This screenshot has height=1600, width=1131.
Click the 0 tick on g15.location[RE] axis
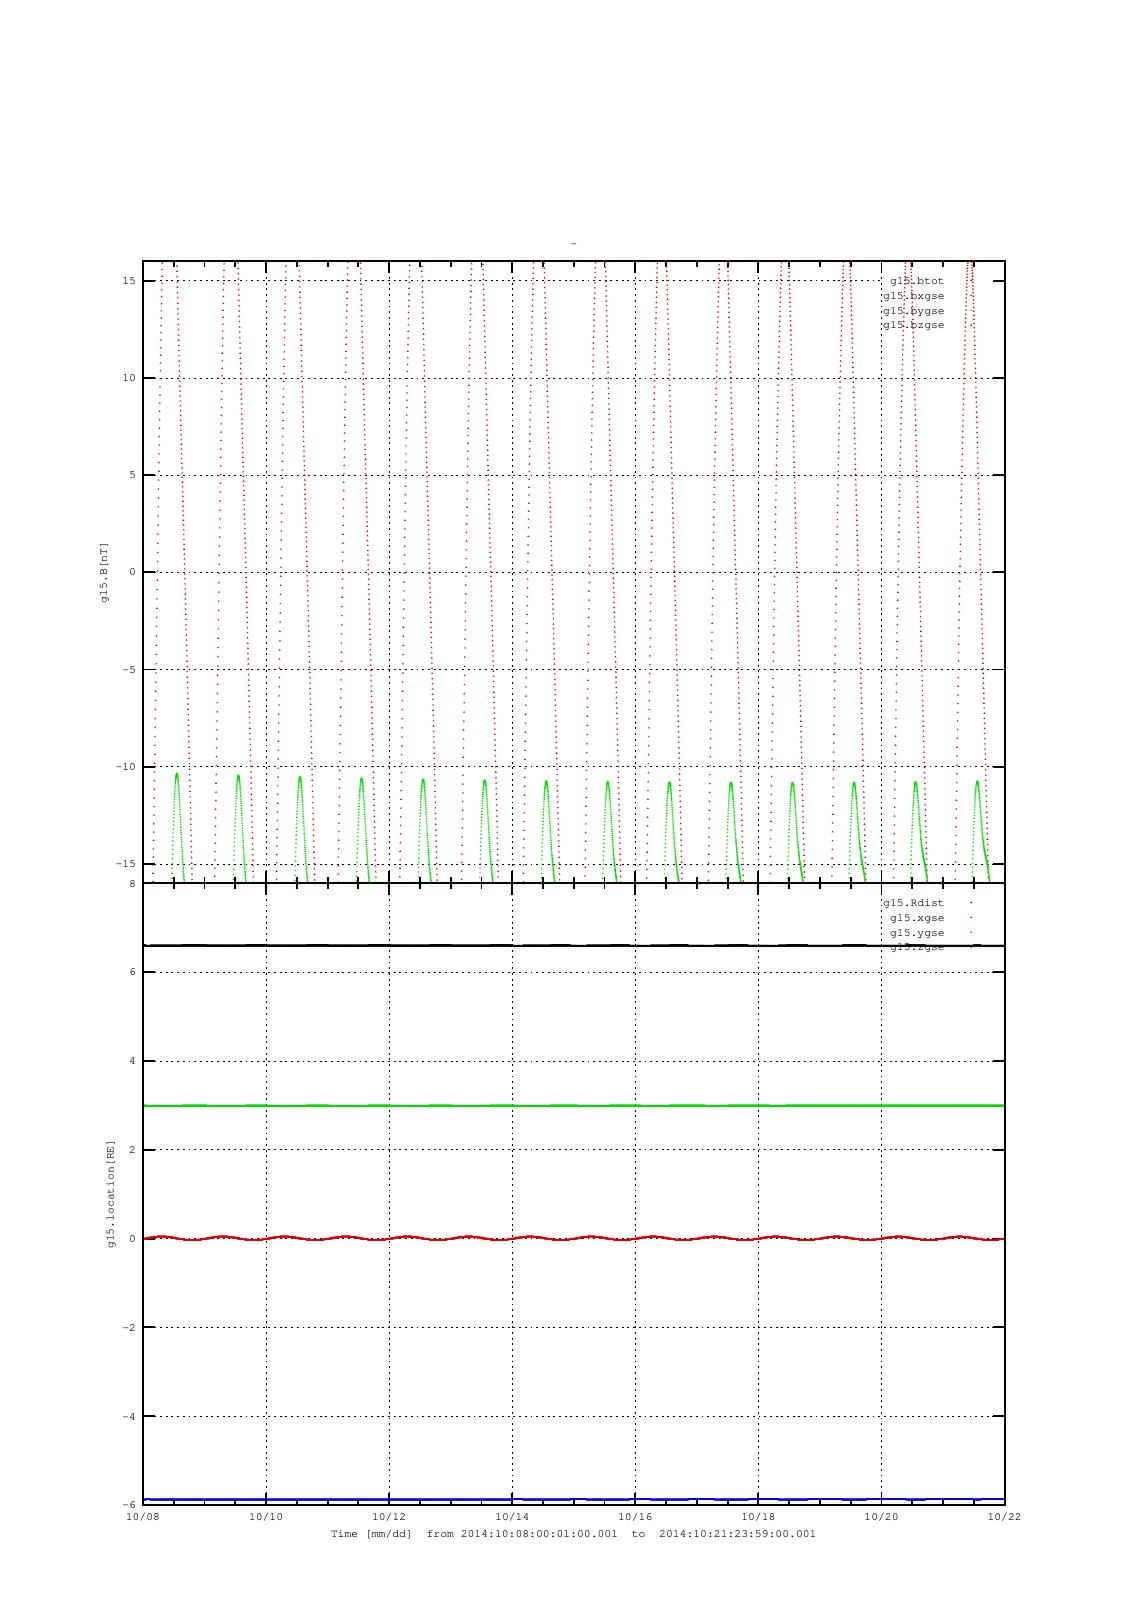(x=132, y=1239)
